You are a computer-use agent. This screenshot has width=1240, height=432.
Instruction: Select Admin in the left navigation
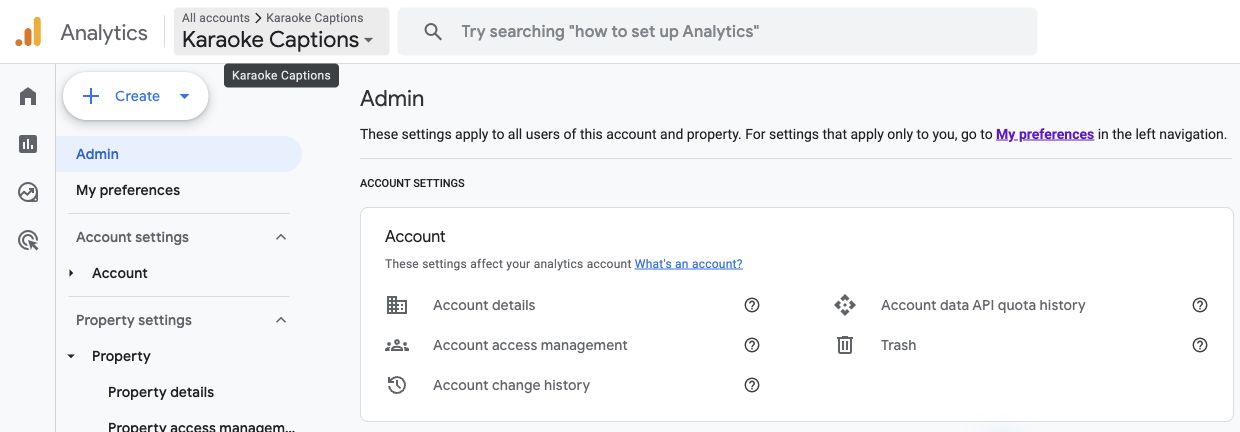179,154
